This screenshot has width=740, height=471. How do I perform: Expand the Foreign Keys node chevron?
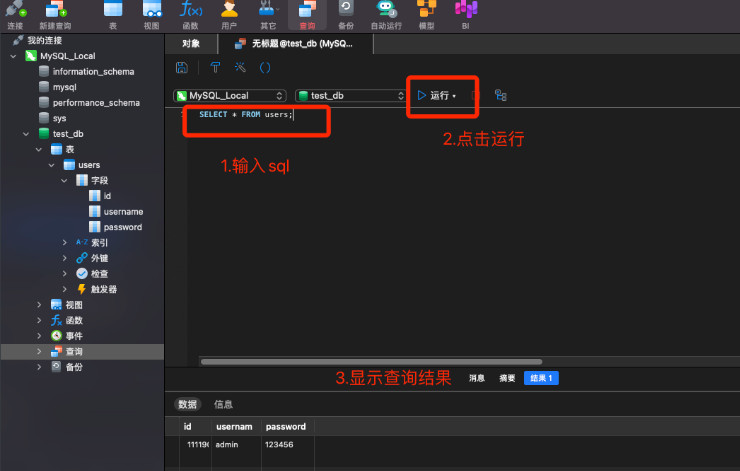(65, 258)
